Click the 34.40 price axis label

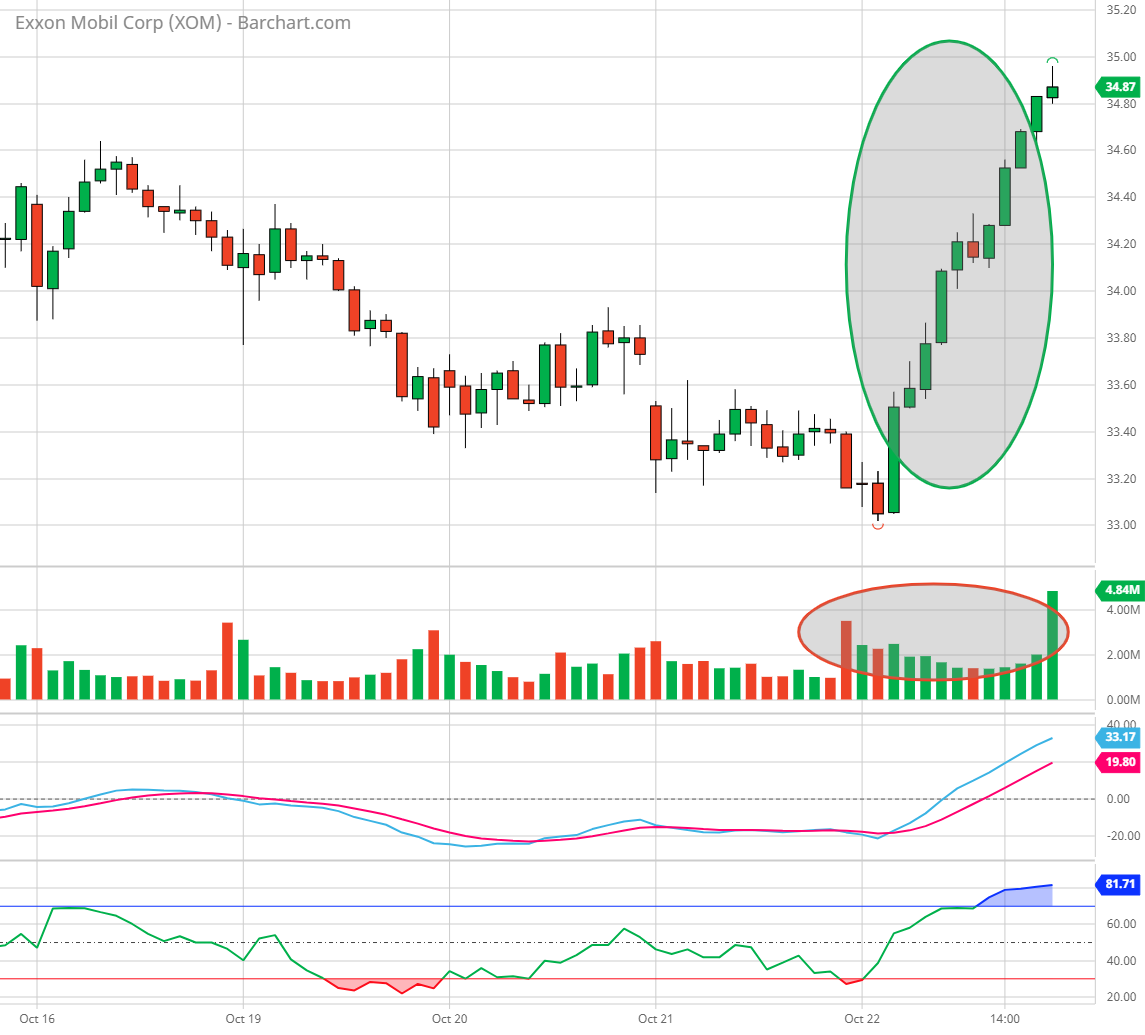pos(1121,196)
